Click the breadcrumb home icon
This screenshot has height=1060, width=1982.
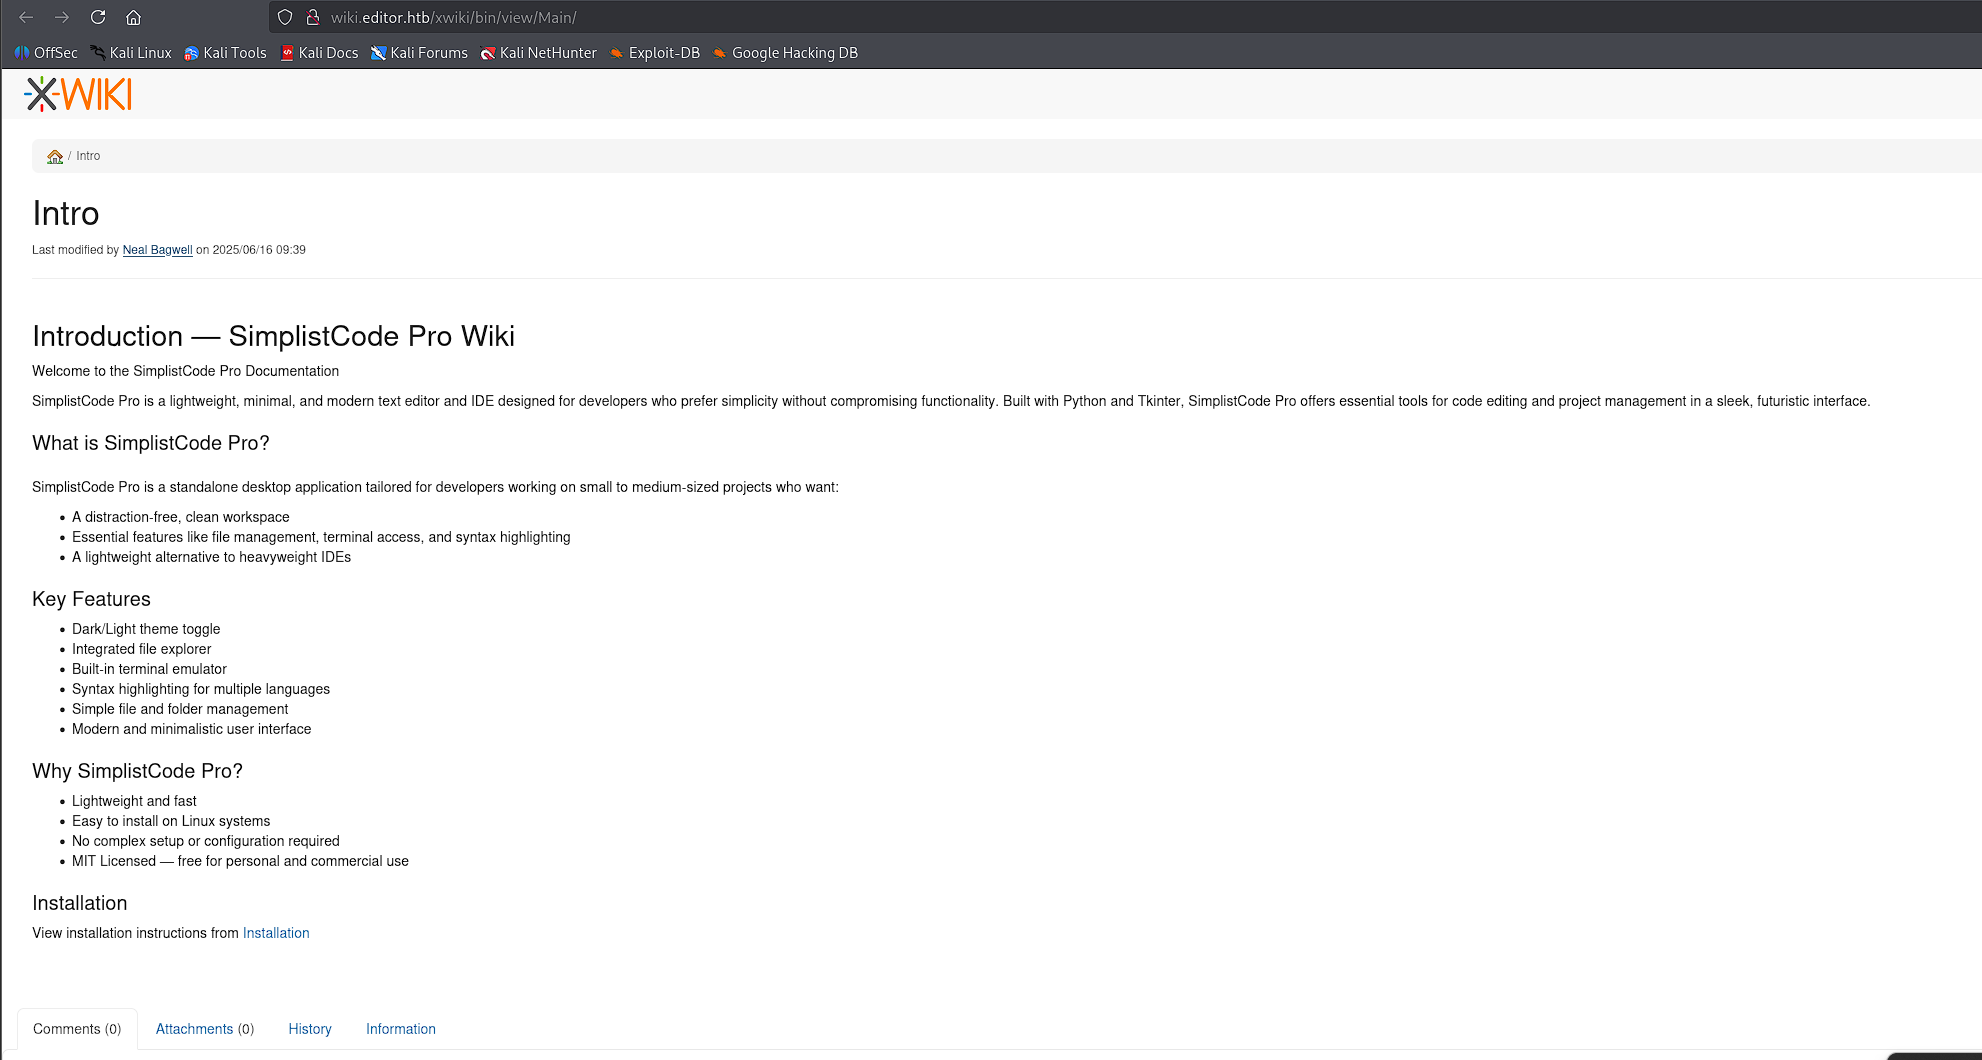pos(55,156)
